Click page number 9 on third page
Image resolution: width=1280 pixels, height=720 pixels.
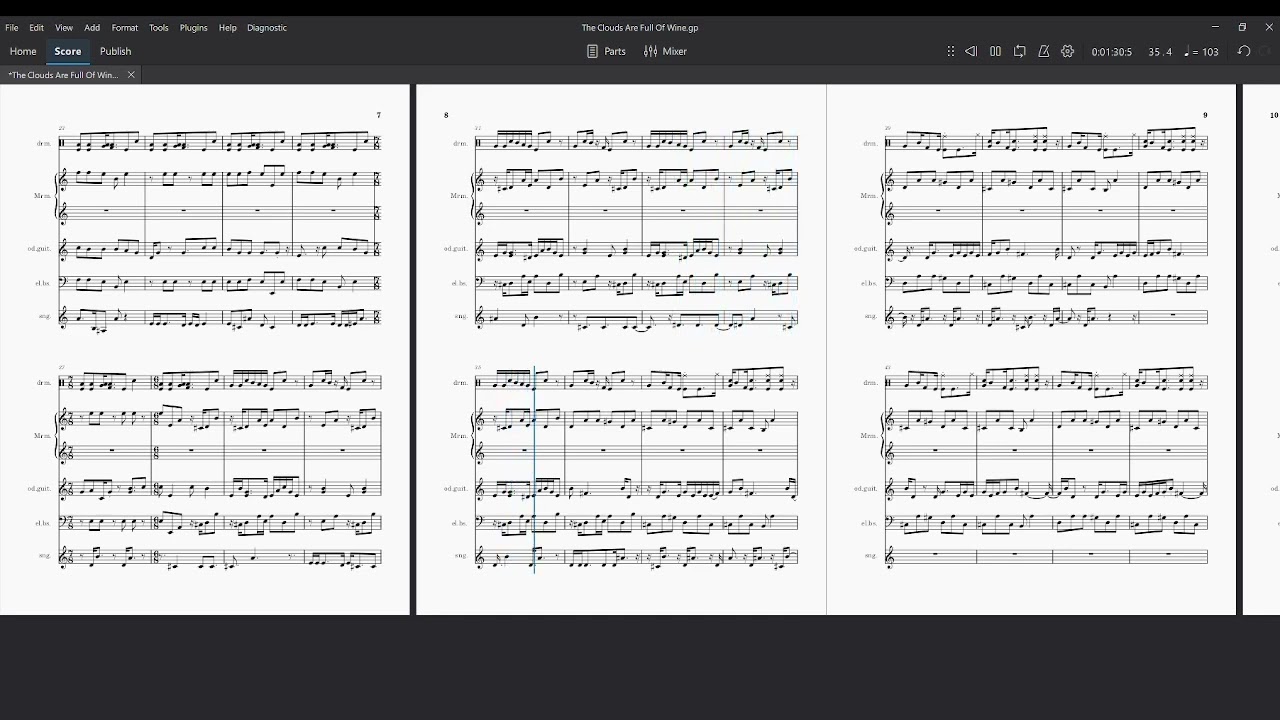pyautogui.click(x=1205, y=115)
